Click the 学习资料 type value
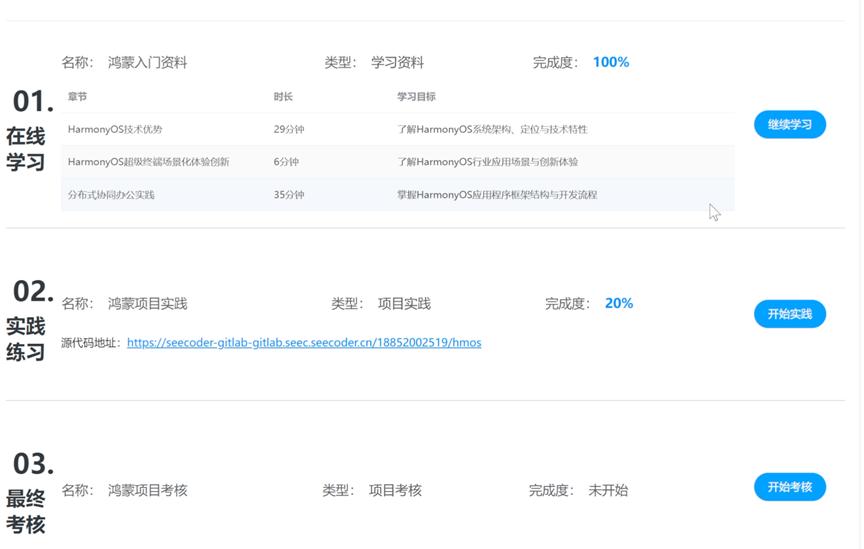The width and height of the screenshot is (864, 549). (397, 62)
